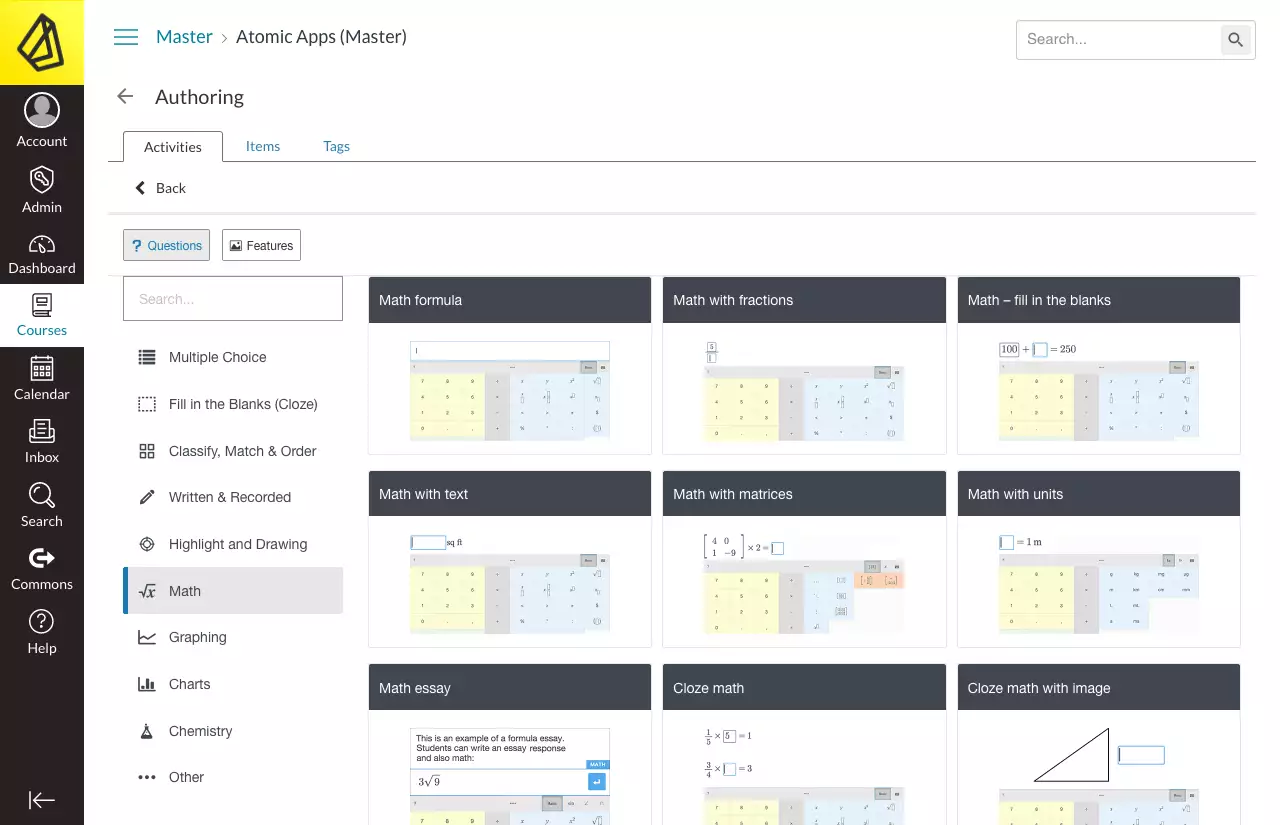Select the Other ellipsis icon
The image size is (1280, 825).
pyautogui.click(x=147, y=777)
